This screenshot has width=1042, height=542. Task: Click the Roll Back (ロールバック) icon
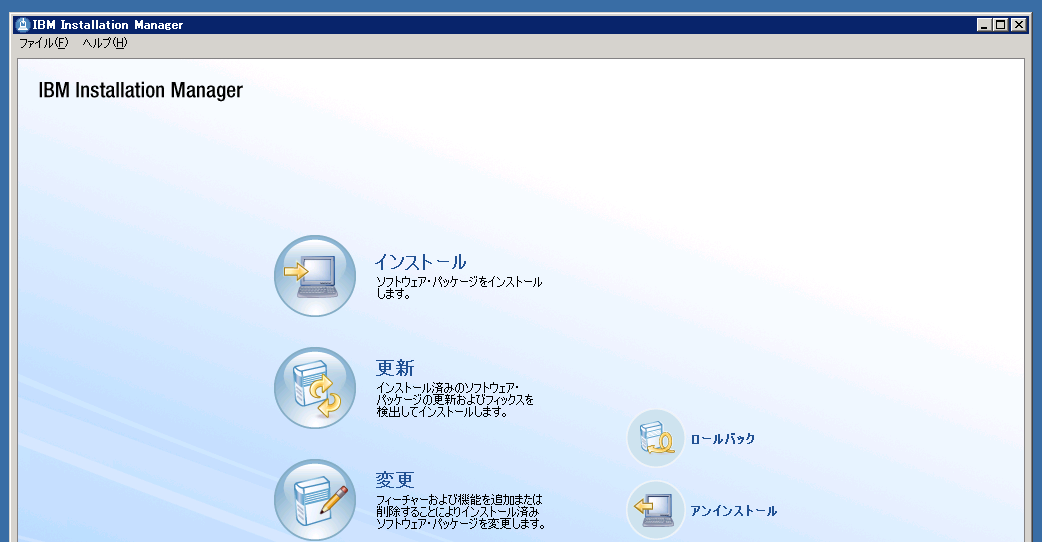[656, 438]
